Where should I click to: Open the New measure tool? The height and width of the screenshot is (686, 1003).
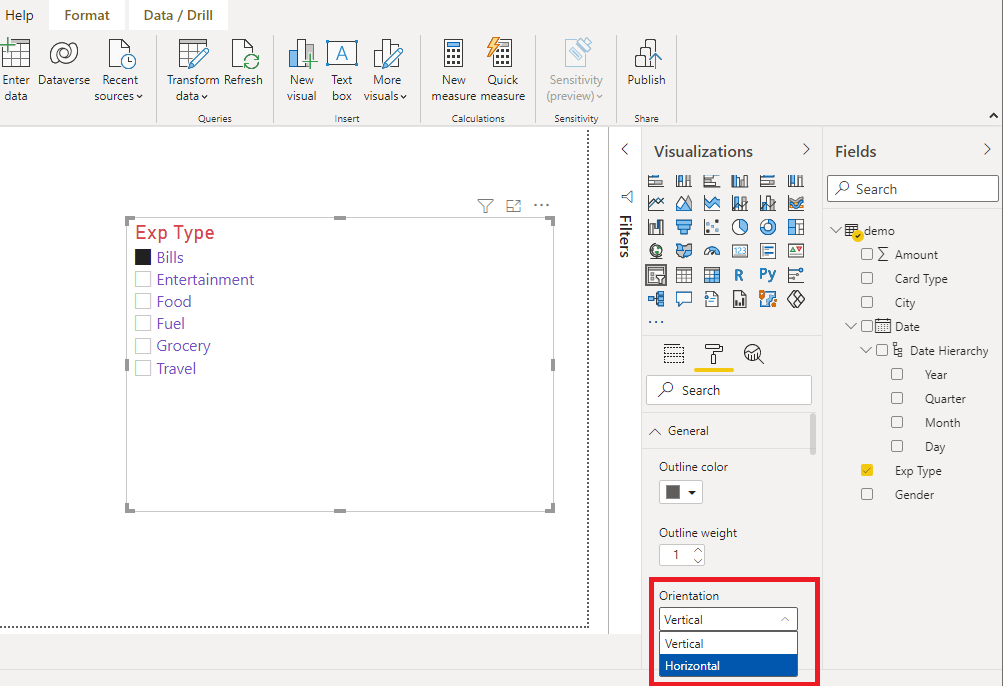pyautogui.click(x=453, y=68)
